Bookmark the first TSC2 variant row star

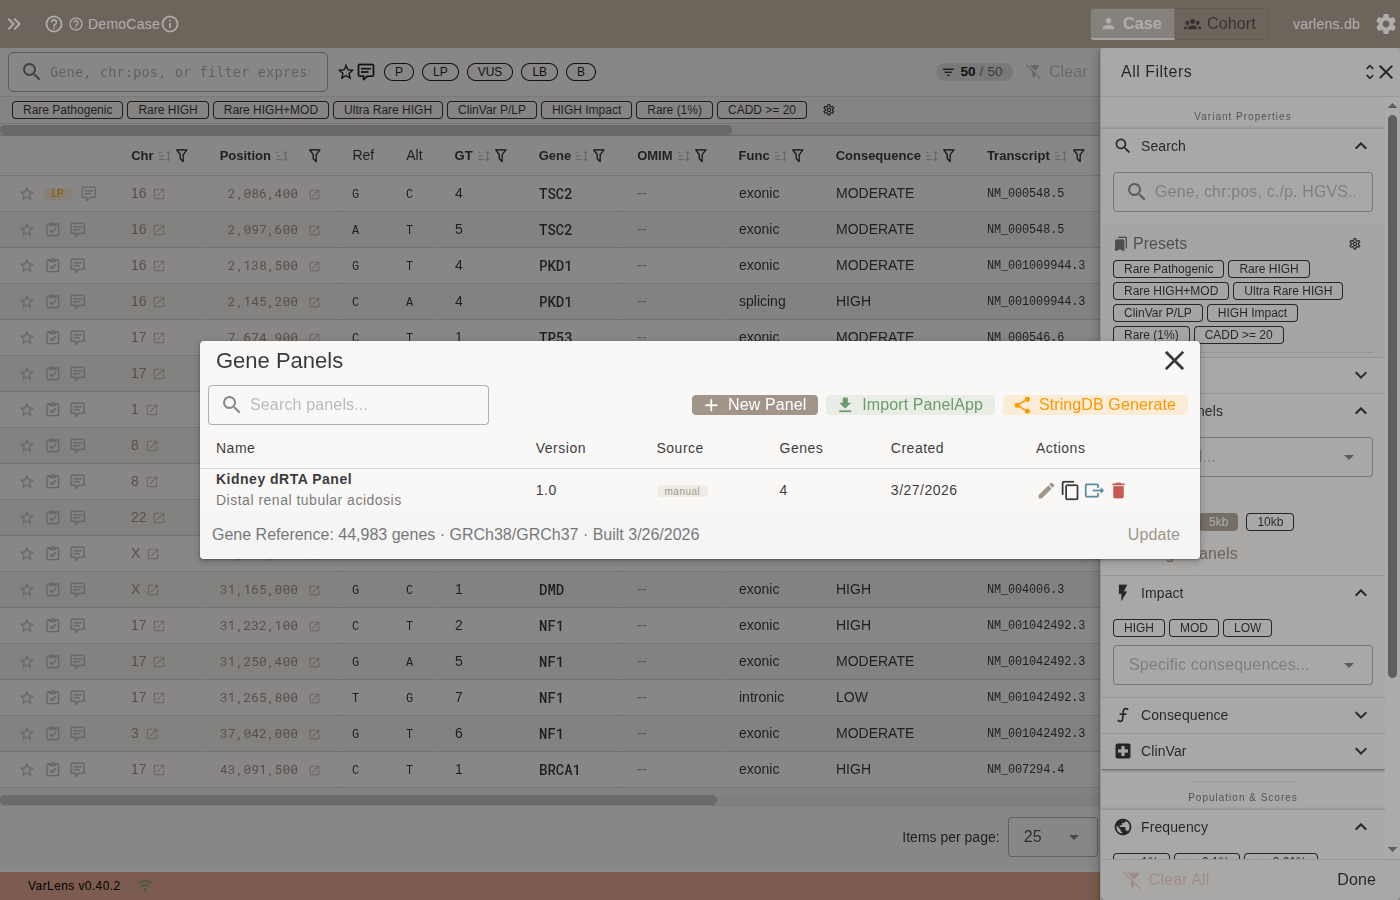pyautogui.click(x=26, y=193)
